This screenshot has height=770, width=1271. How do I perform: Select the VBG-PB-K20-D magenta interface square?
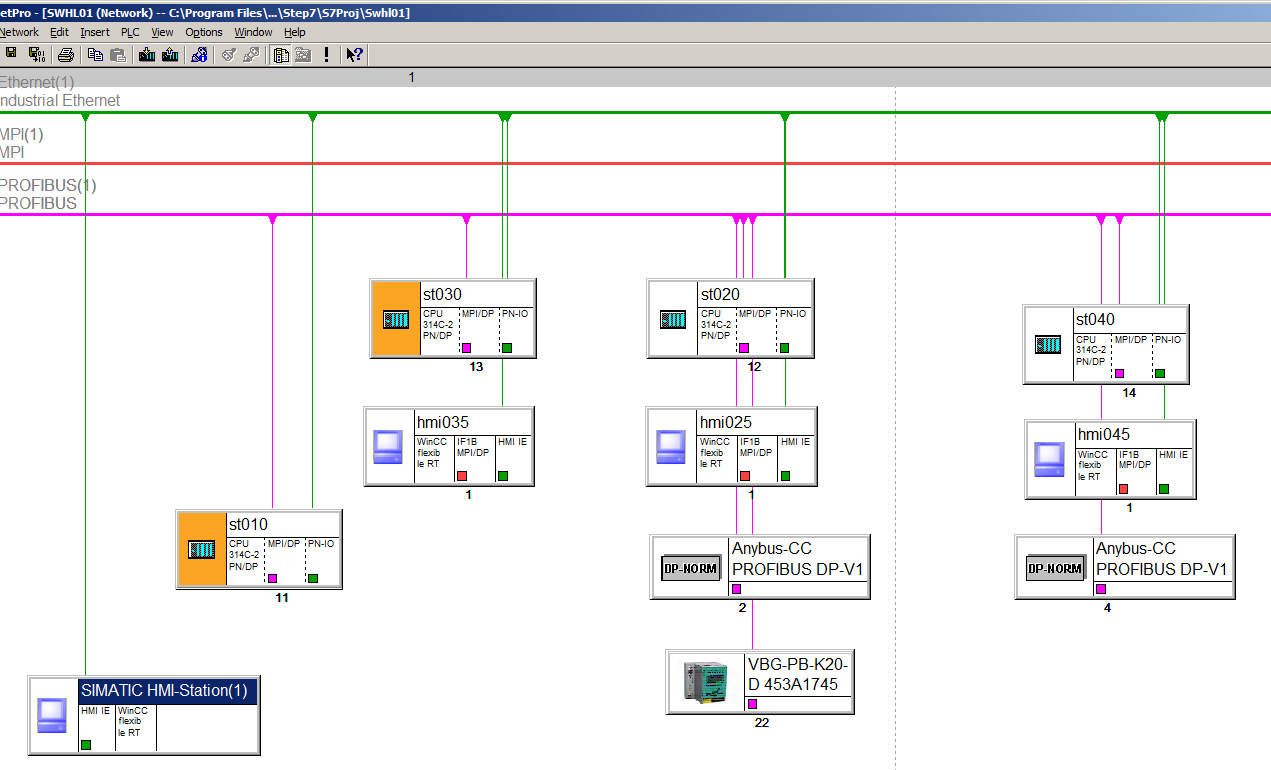753,704
